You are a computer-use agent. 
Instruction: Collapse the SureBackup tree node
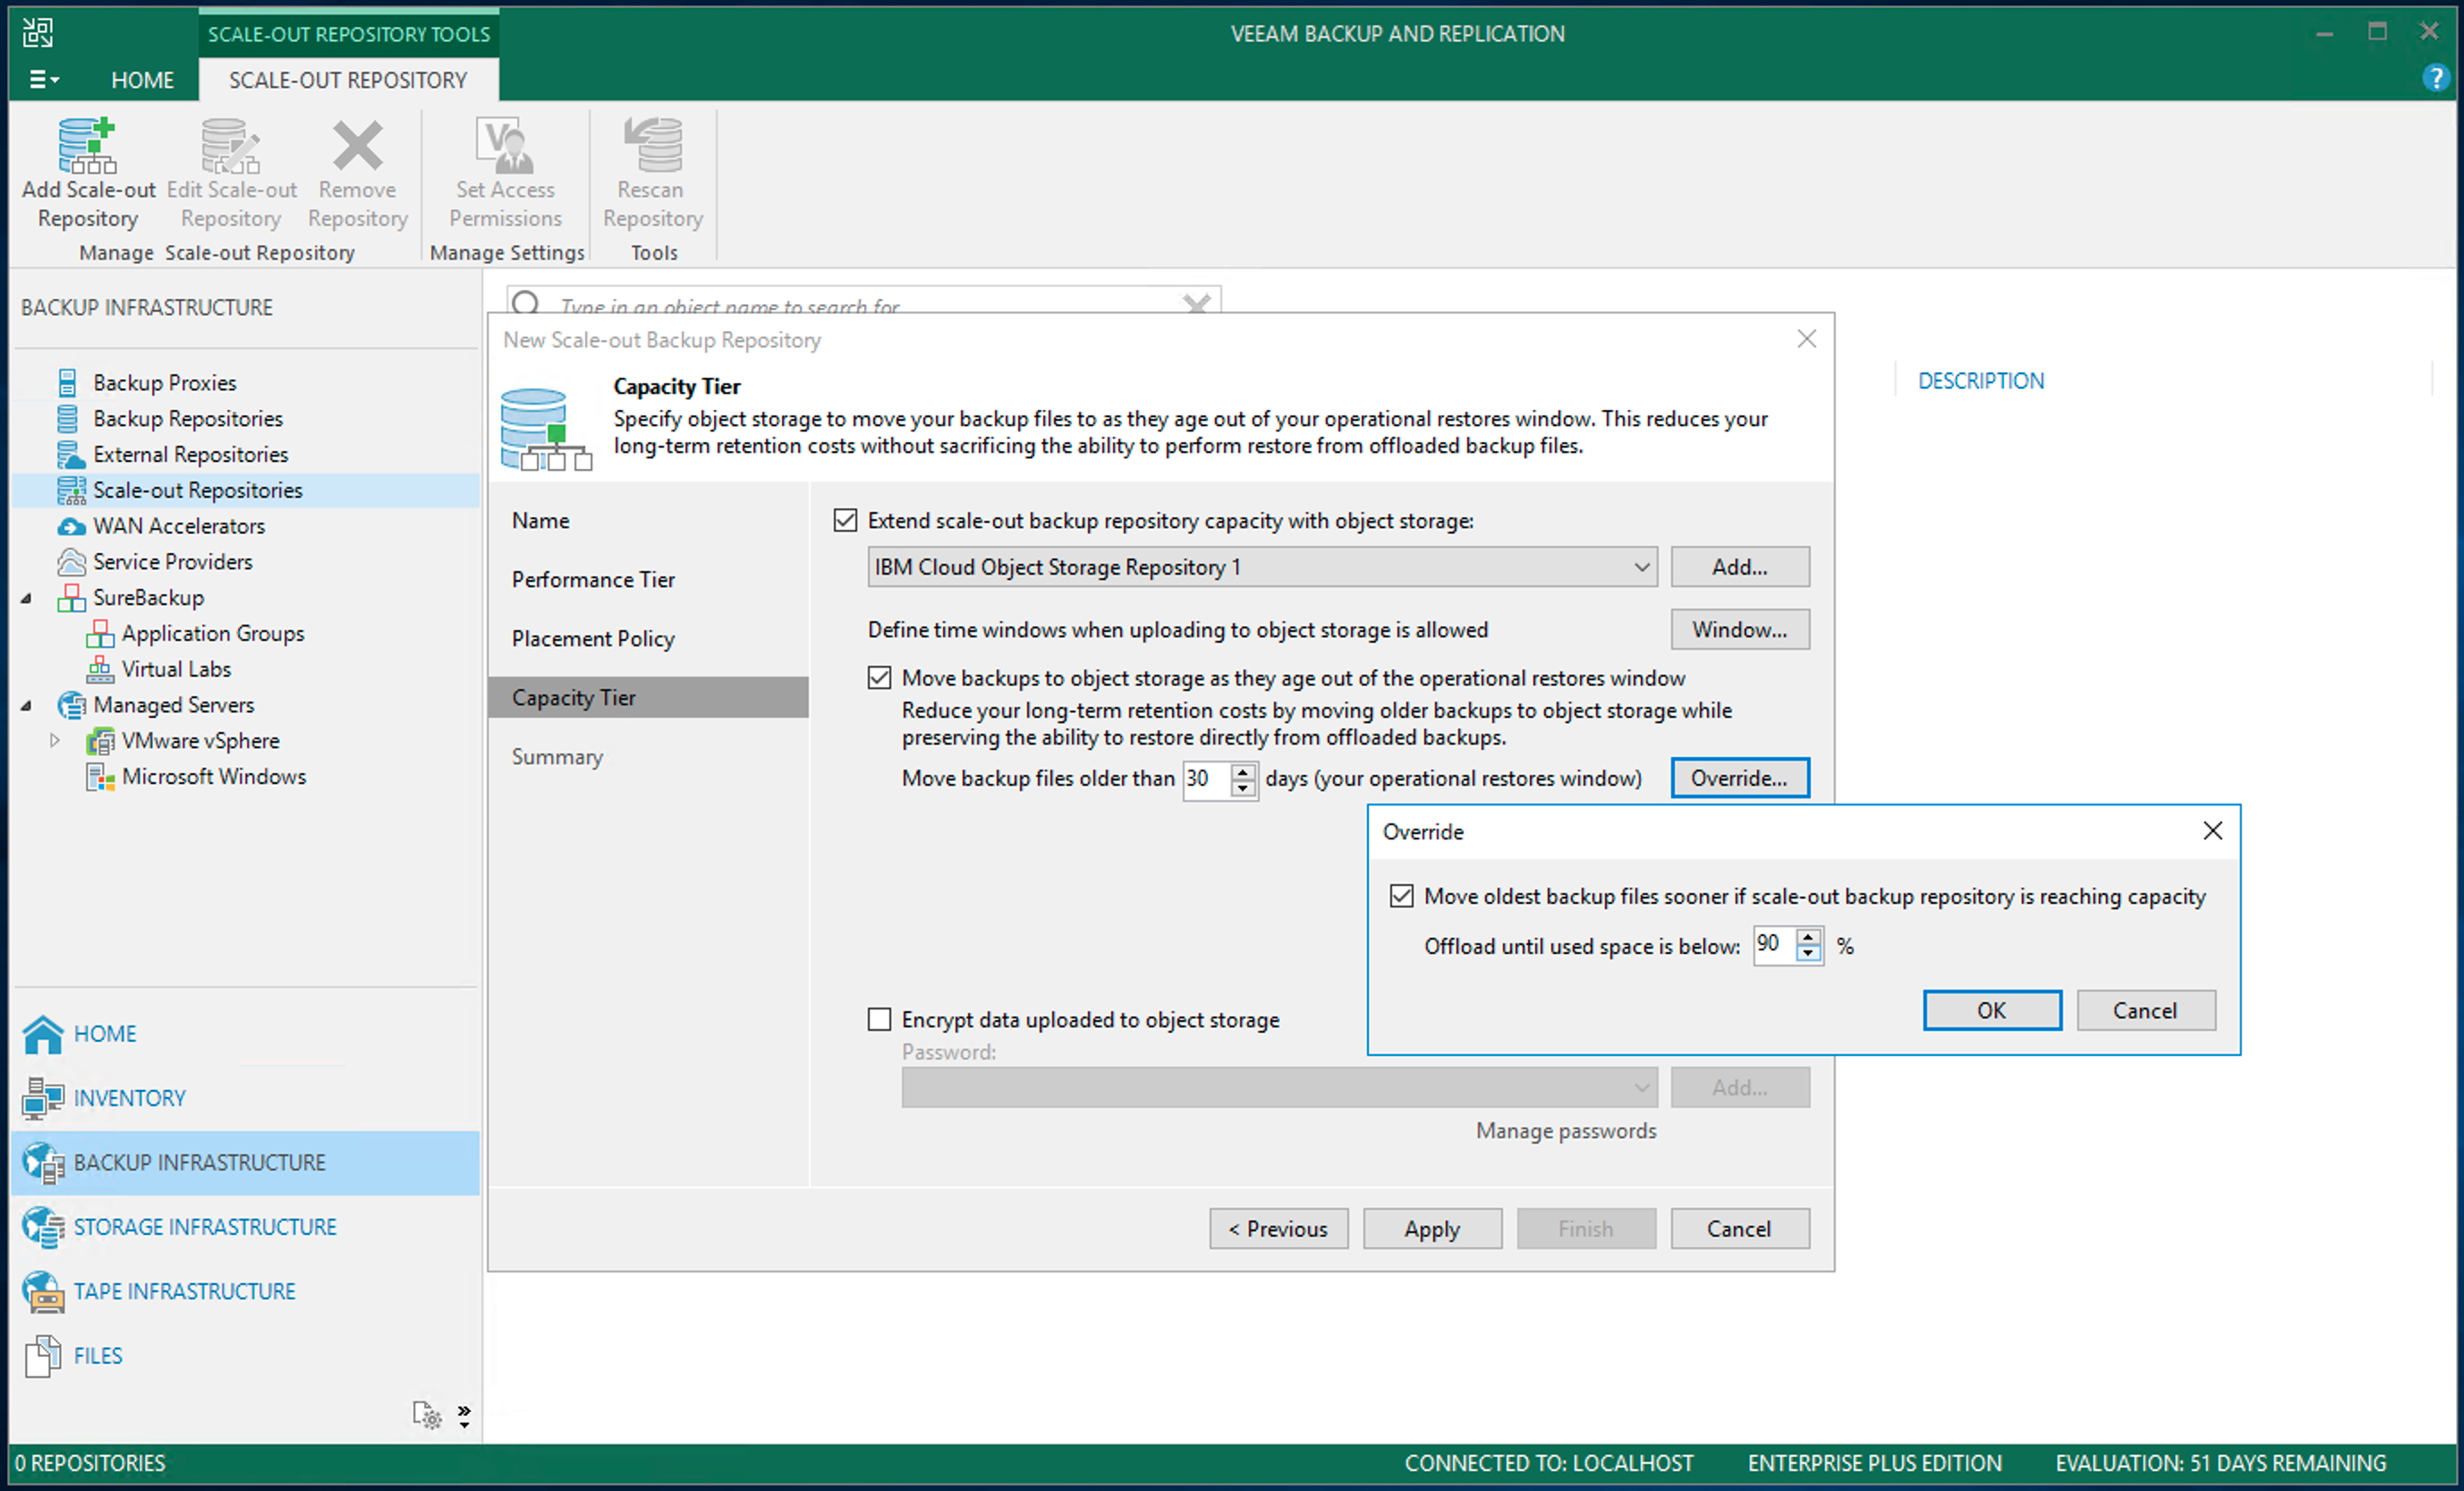pyautogui.click(x=27, y=598)
